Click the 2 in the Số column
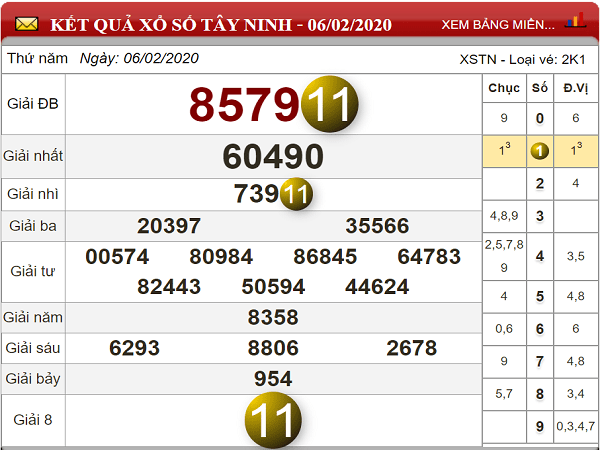The height and width of the screenshot is (450, 600). pyautogui.click(x=540, y=183)
